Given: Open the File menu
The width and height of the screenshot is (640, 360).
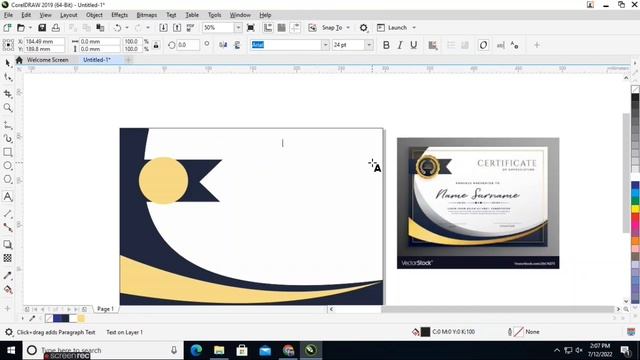Looking at the screenshot, I should click(8, 15).
